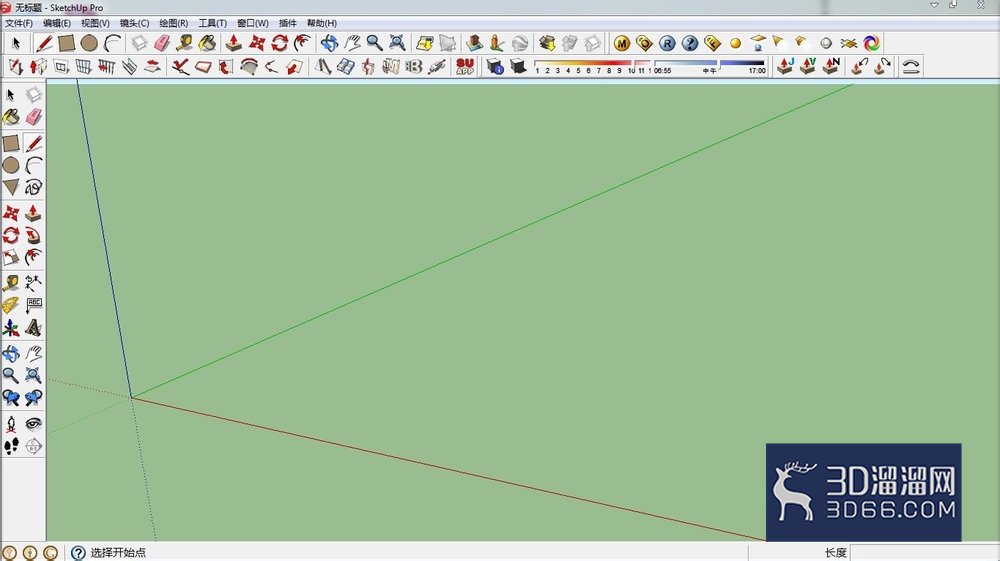The width and height of the screenshot is (1000, 561).
Task: Click the push-pull icon labeled V
Action: click(x=808, y=66)
